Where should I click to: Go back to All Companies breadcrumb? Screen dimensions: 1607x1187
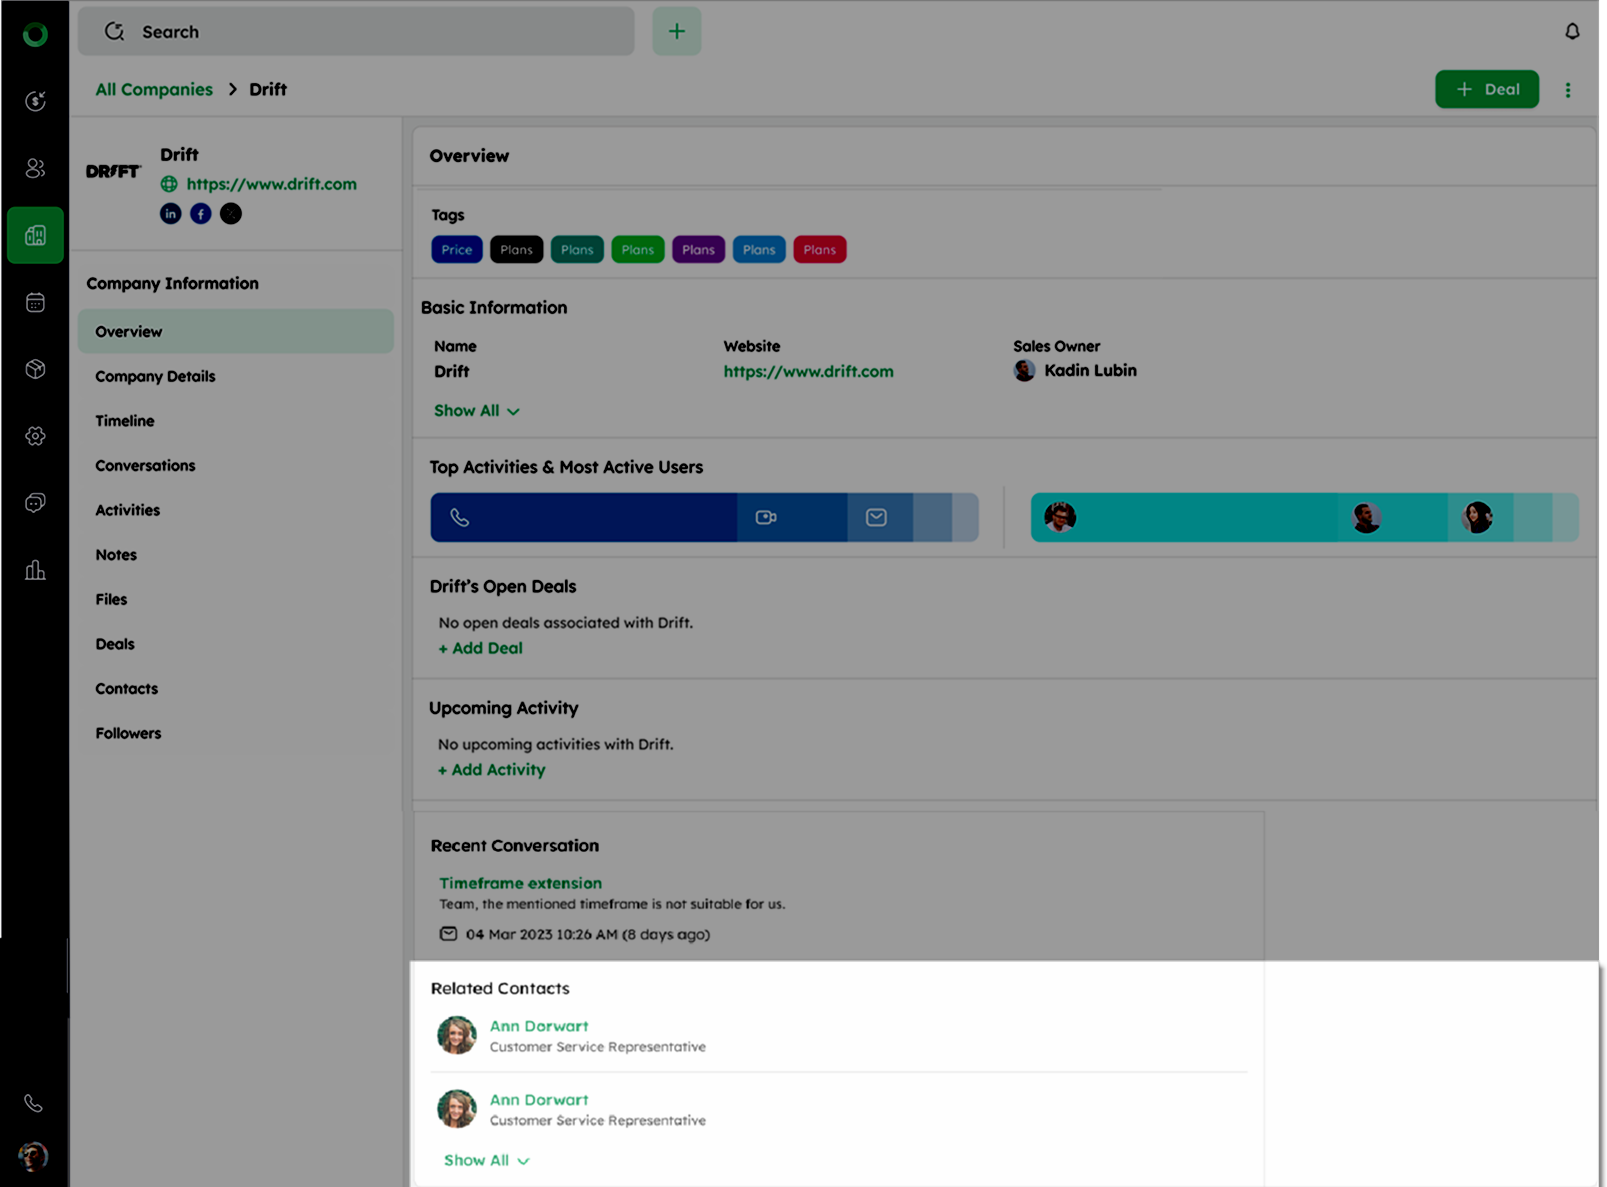154,90
